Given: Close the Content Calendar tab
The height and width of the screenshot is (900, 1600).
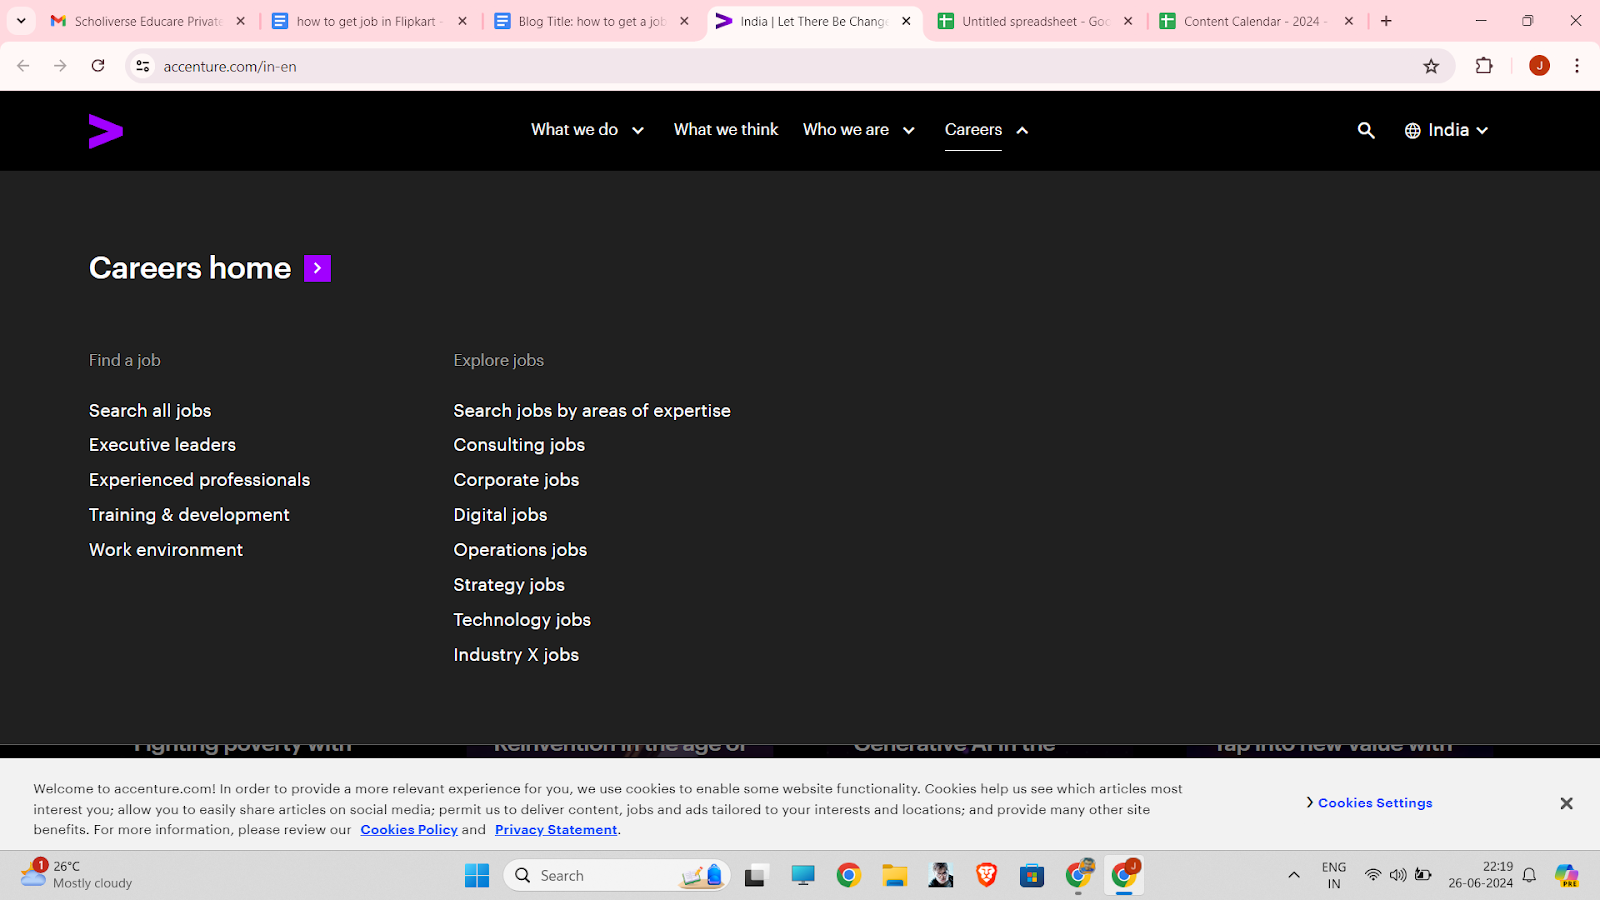Looking at the screenshot, I should click(1349, 21).
